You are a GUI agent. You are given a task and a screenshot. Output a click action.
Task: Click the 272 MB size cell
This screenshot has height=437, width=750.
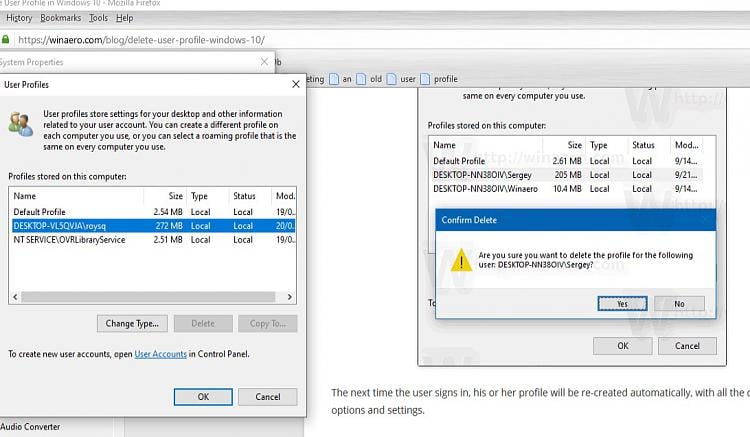pos(169,226)
